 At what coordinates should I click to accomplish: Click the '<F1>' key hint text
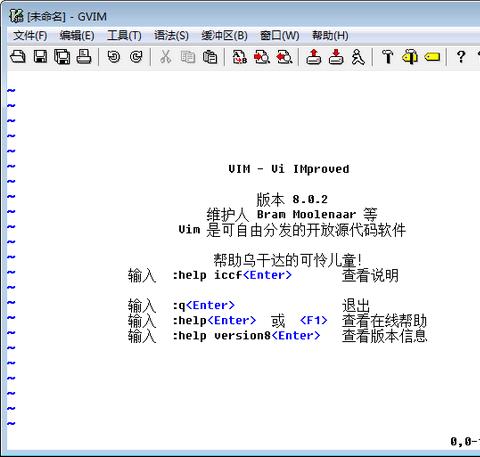(314, 320)
